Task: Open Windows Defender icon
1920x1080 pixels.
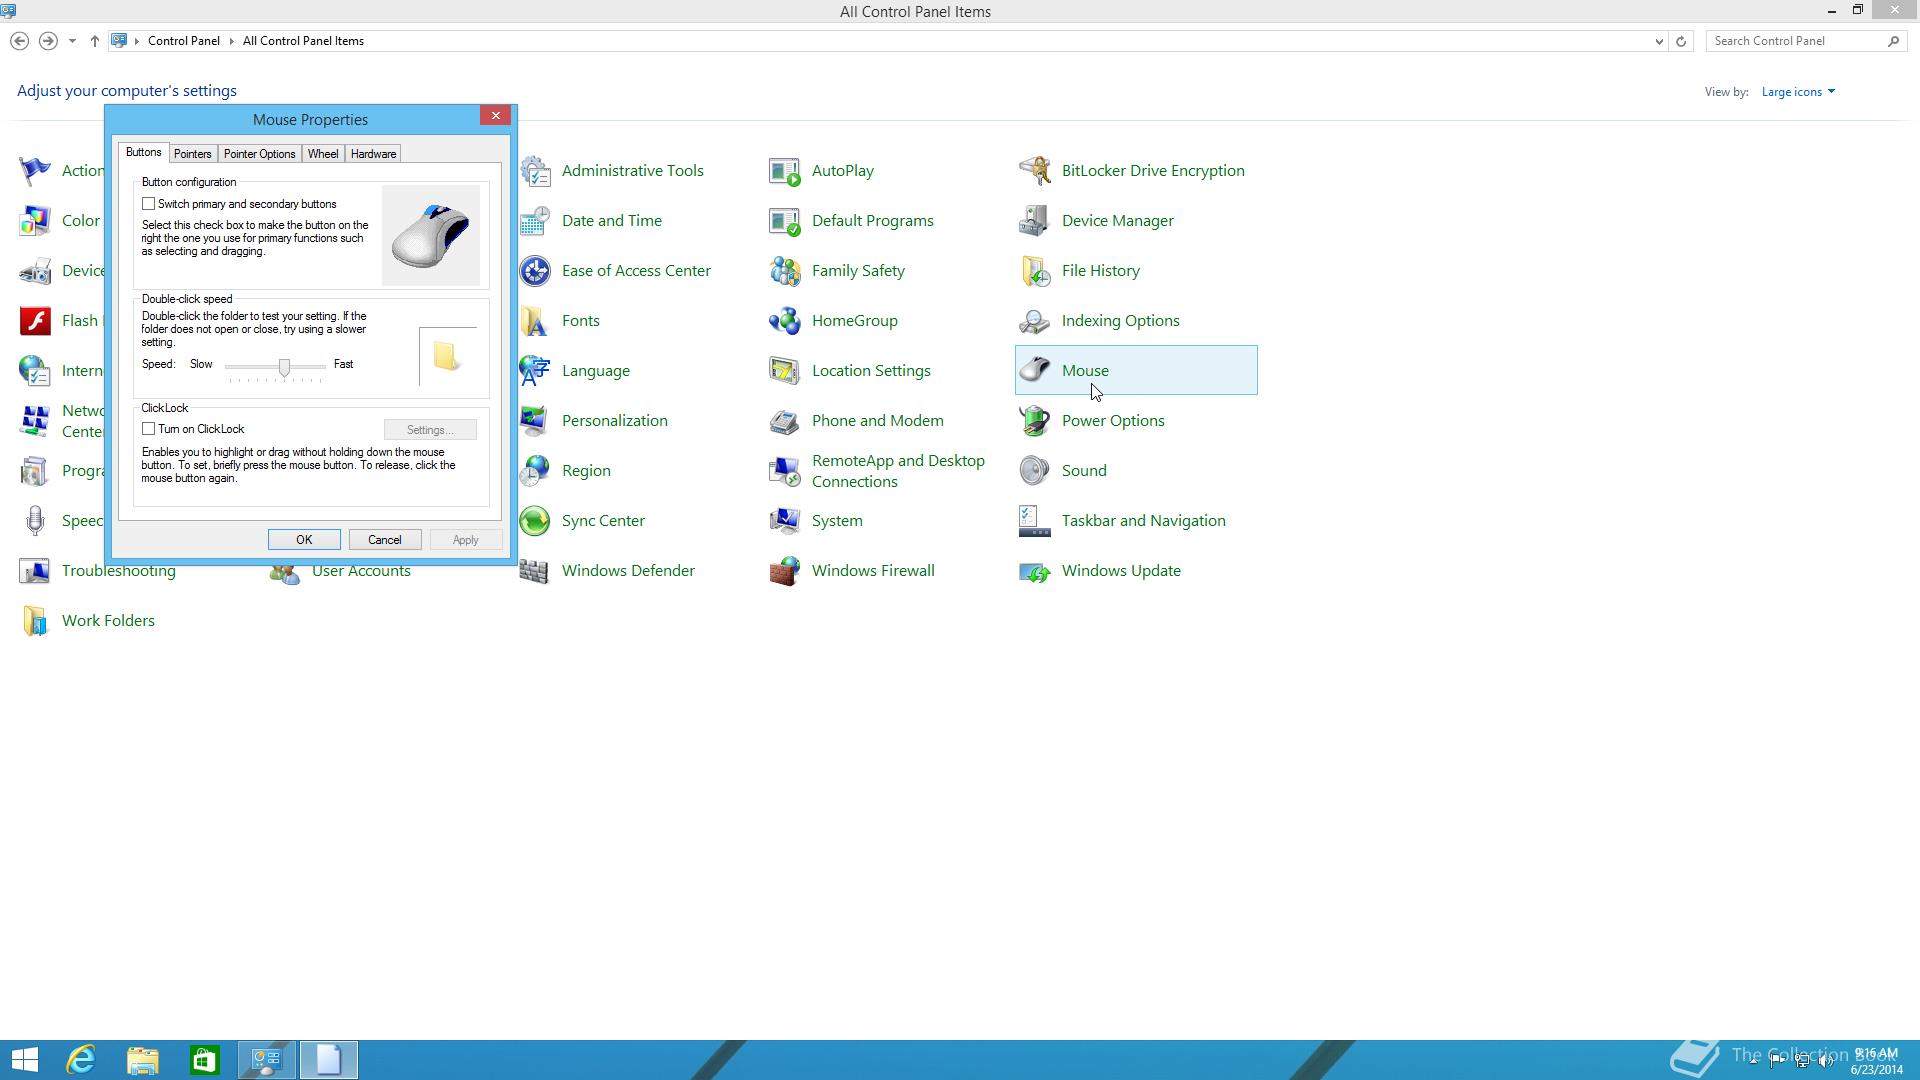Action: click(x=536, y=571)
